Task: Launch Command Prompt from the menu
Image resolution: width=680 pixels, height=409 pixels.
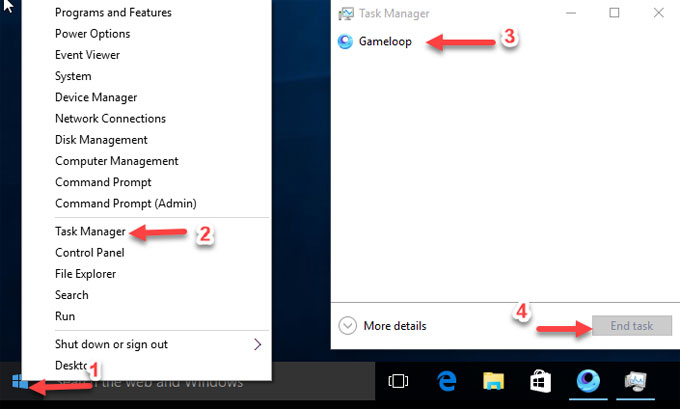Action: point(103,182)
